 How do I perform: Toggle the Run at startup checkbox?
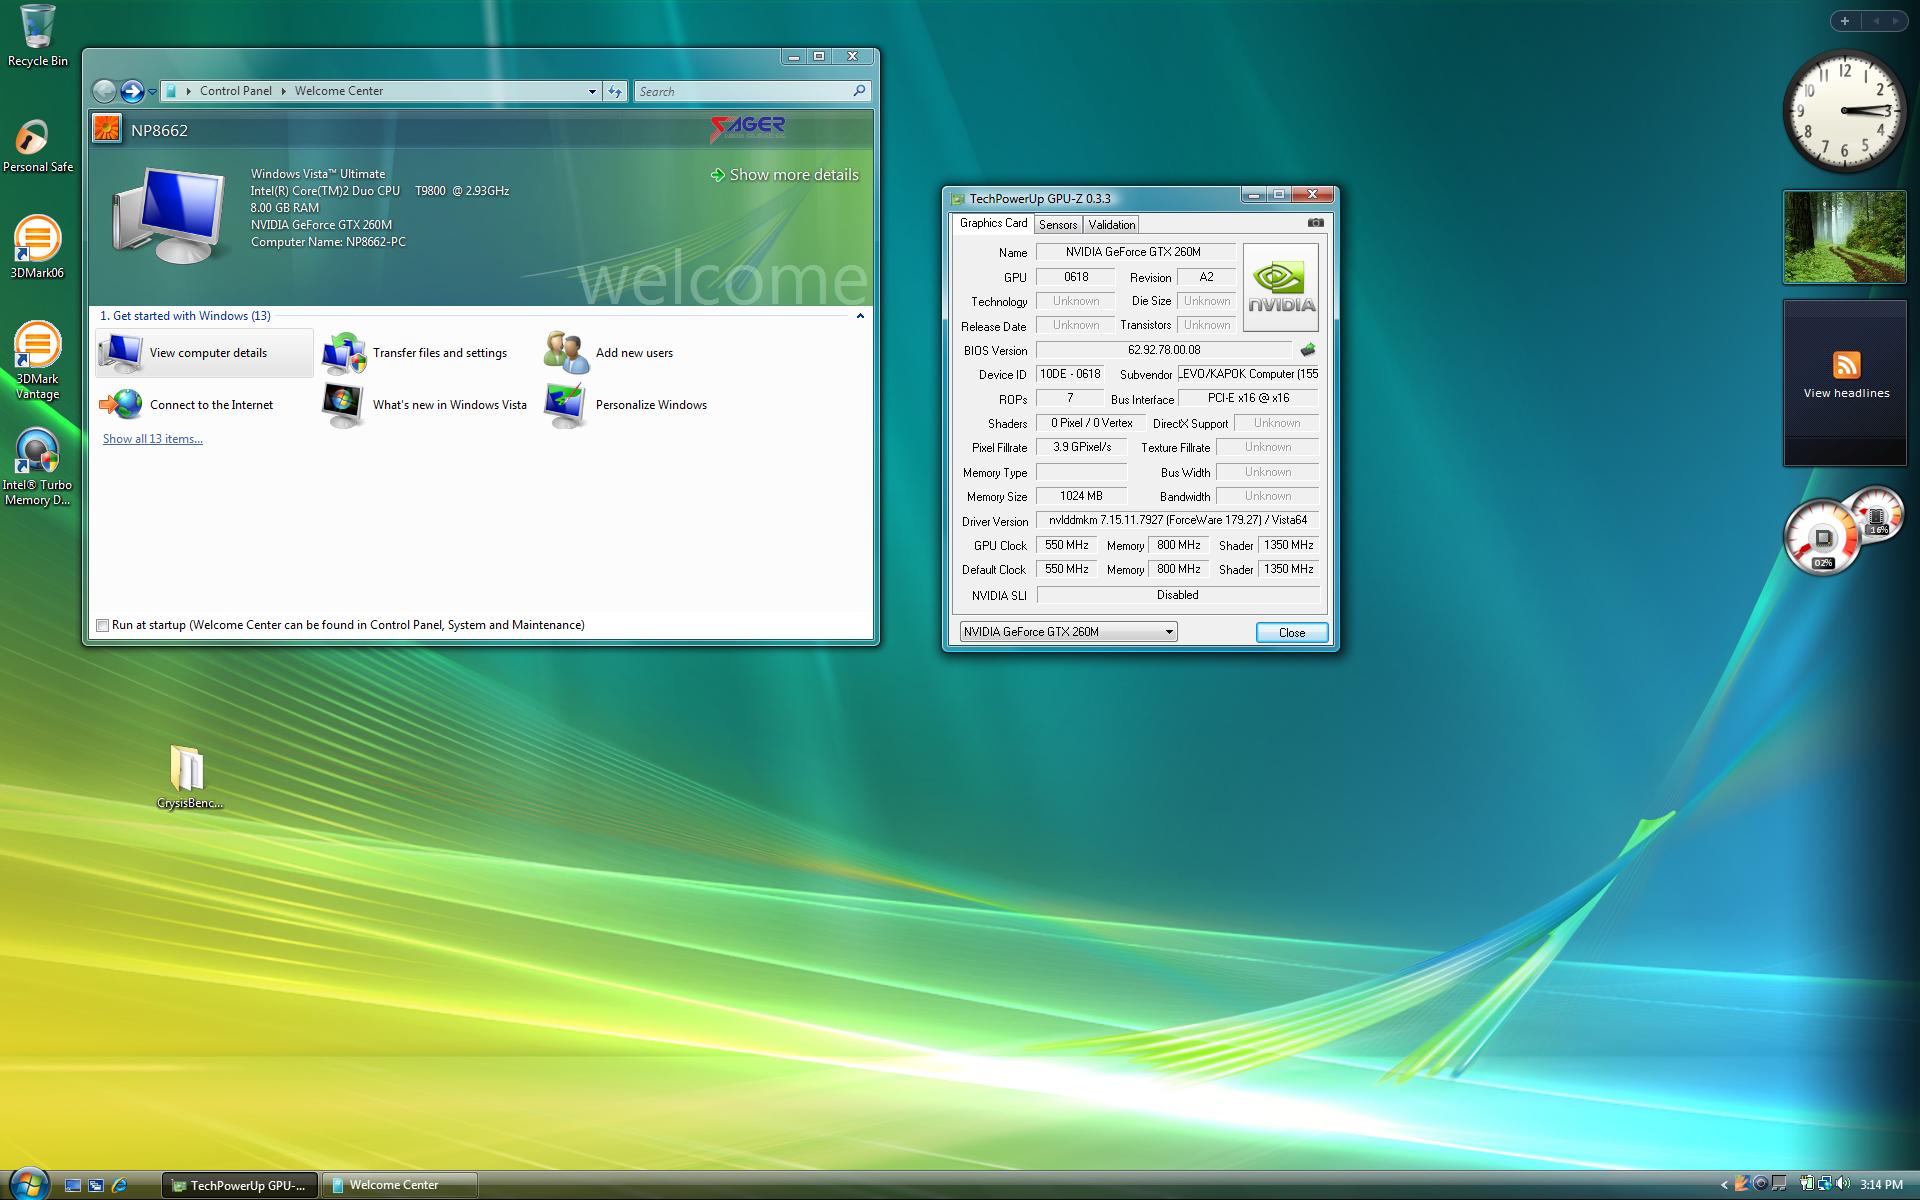pos(102,625)
